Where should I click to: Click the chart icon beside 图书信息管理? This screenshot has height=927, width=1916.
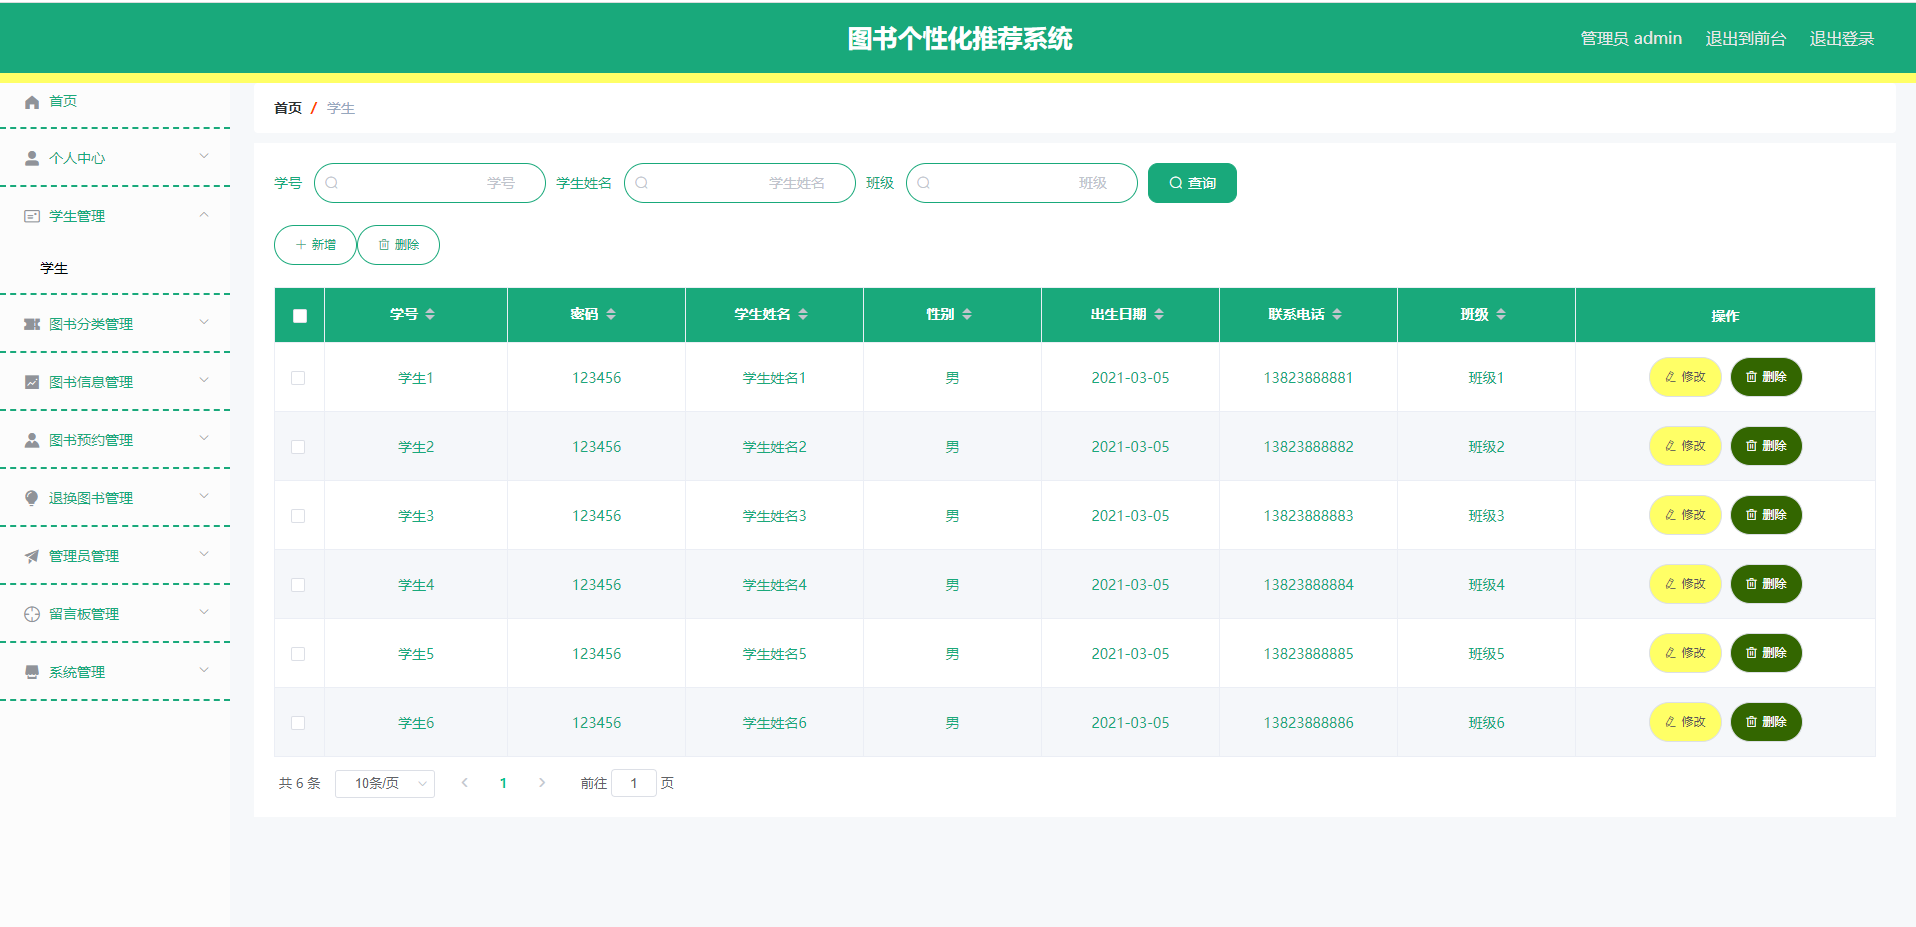32,382
